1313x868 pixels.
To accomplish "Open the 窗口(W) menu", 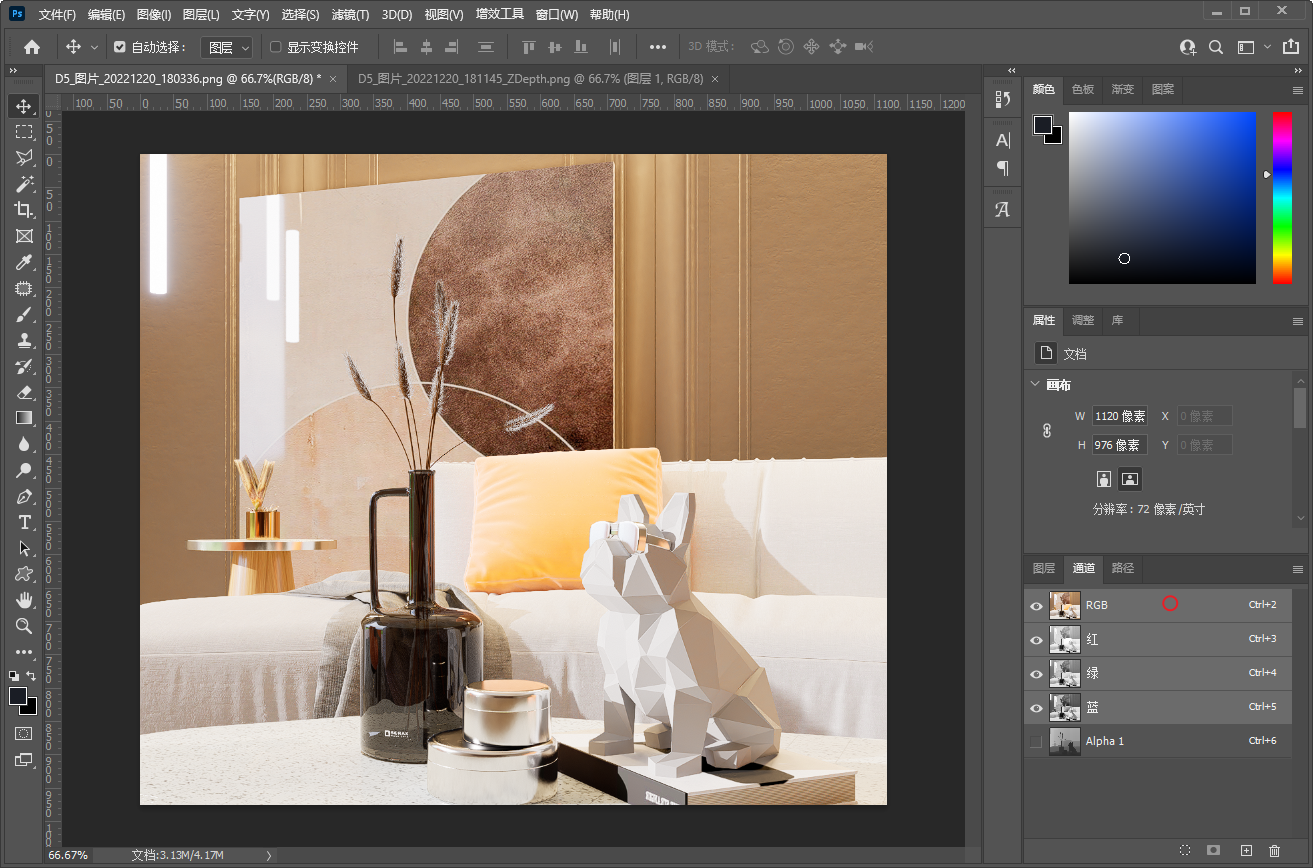I will [x=557, y=15].
